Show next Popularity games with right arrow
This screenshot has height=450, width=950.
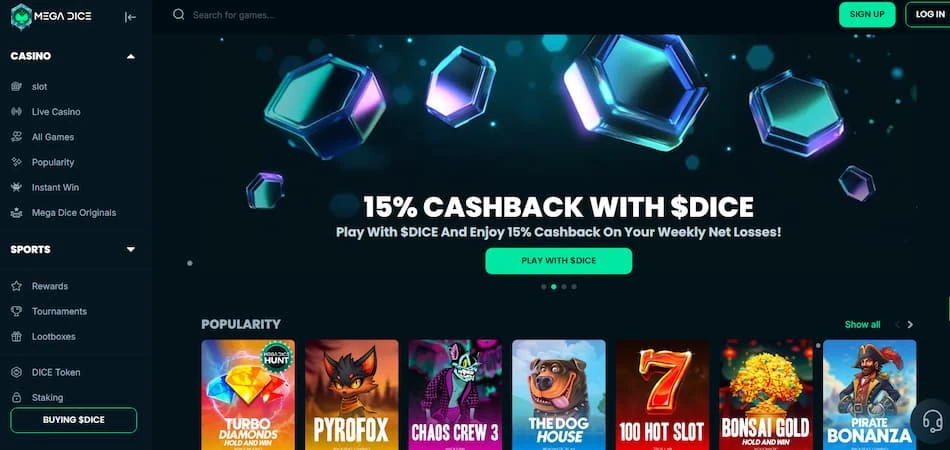coord(910,325)
